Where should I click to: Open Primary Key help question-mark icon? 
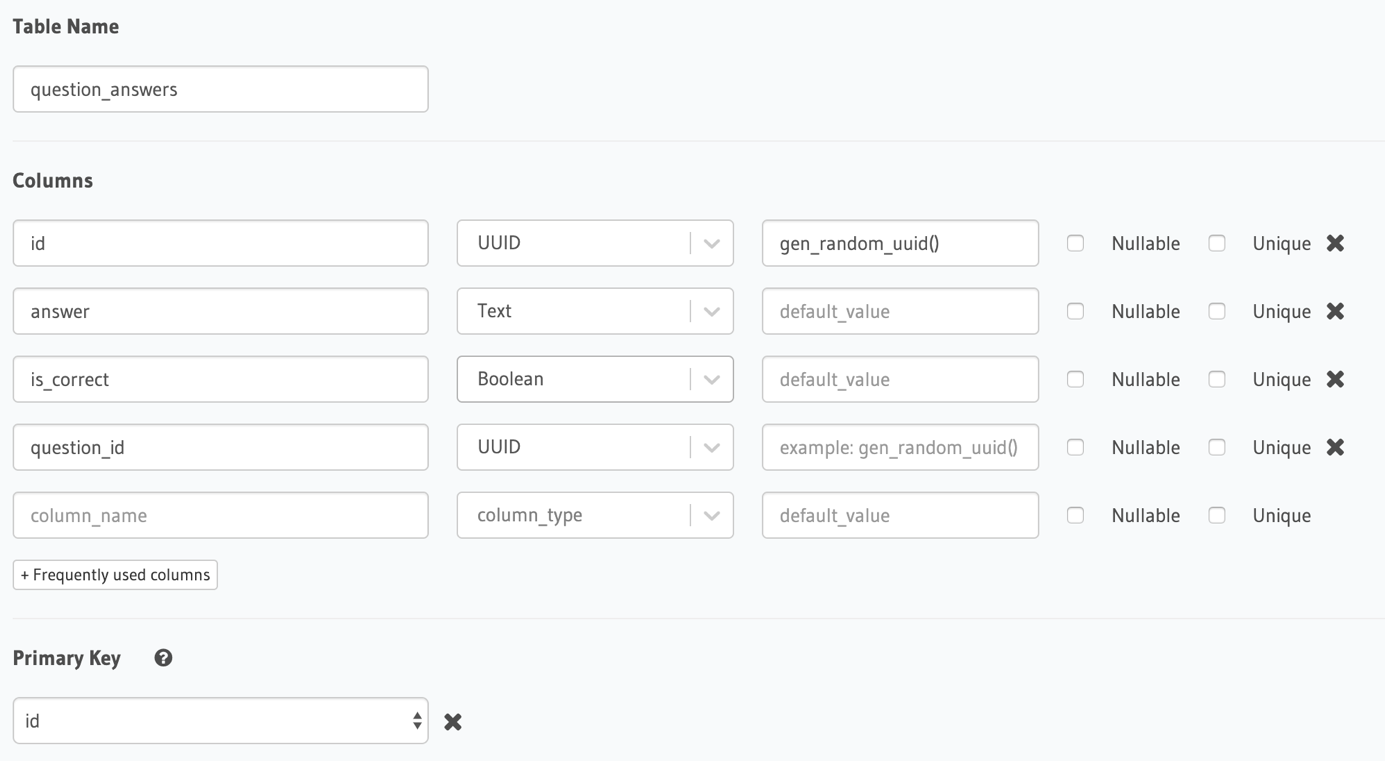164,658
